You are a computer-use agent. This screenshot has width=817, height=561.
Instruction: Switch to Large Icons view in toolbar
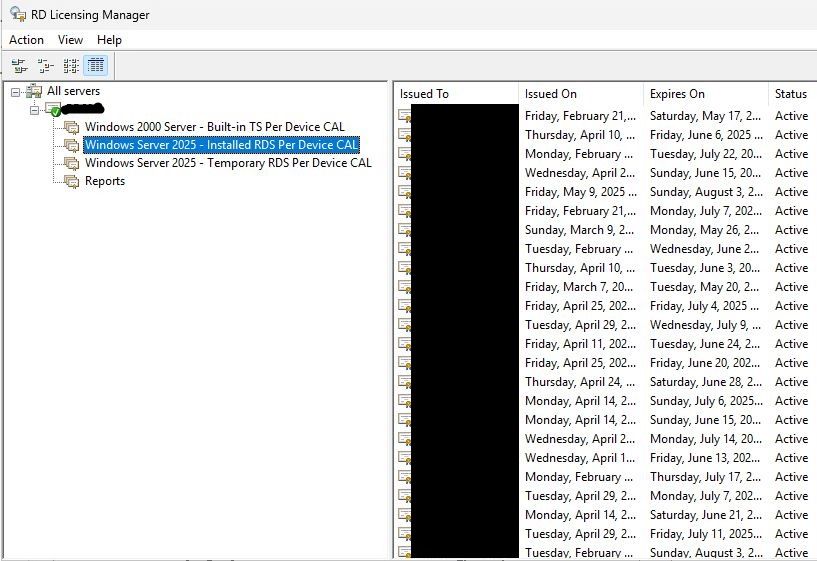[x=20, y=66]
